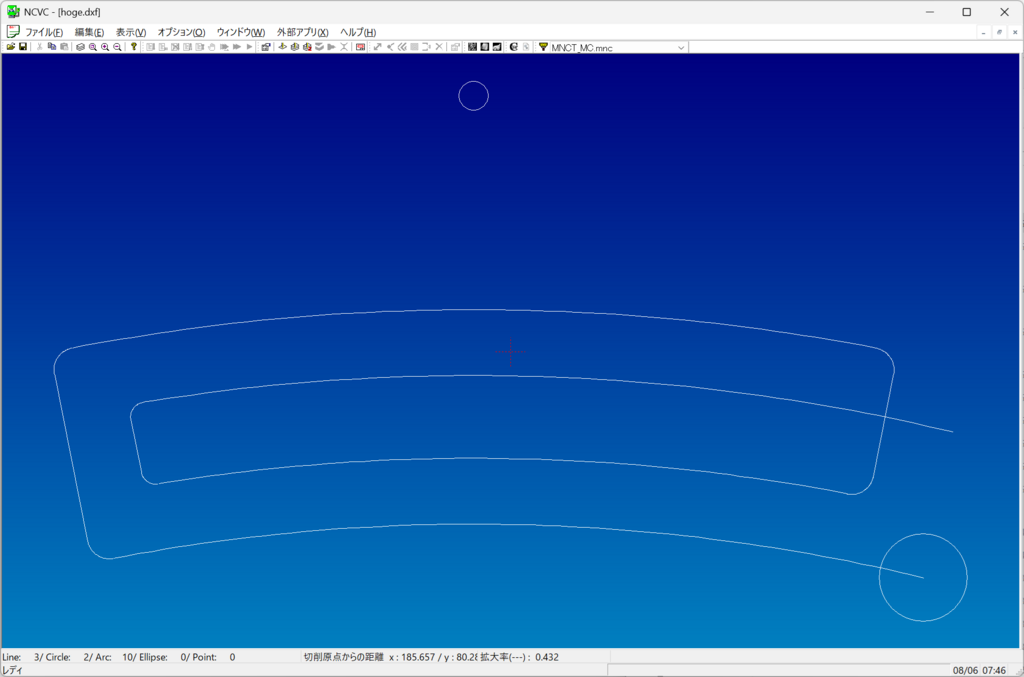Click the round C toolbar icon
Image resolution: width=1024 pixels, height=677 pixels.
(x=513, y=47)
